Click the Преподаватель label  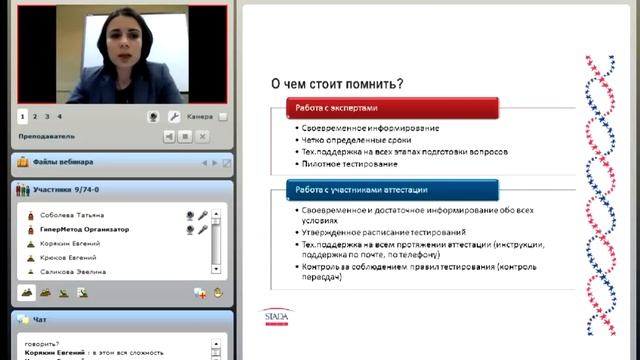pos(47,136)
